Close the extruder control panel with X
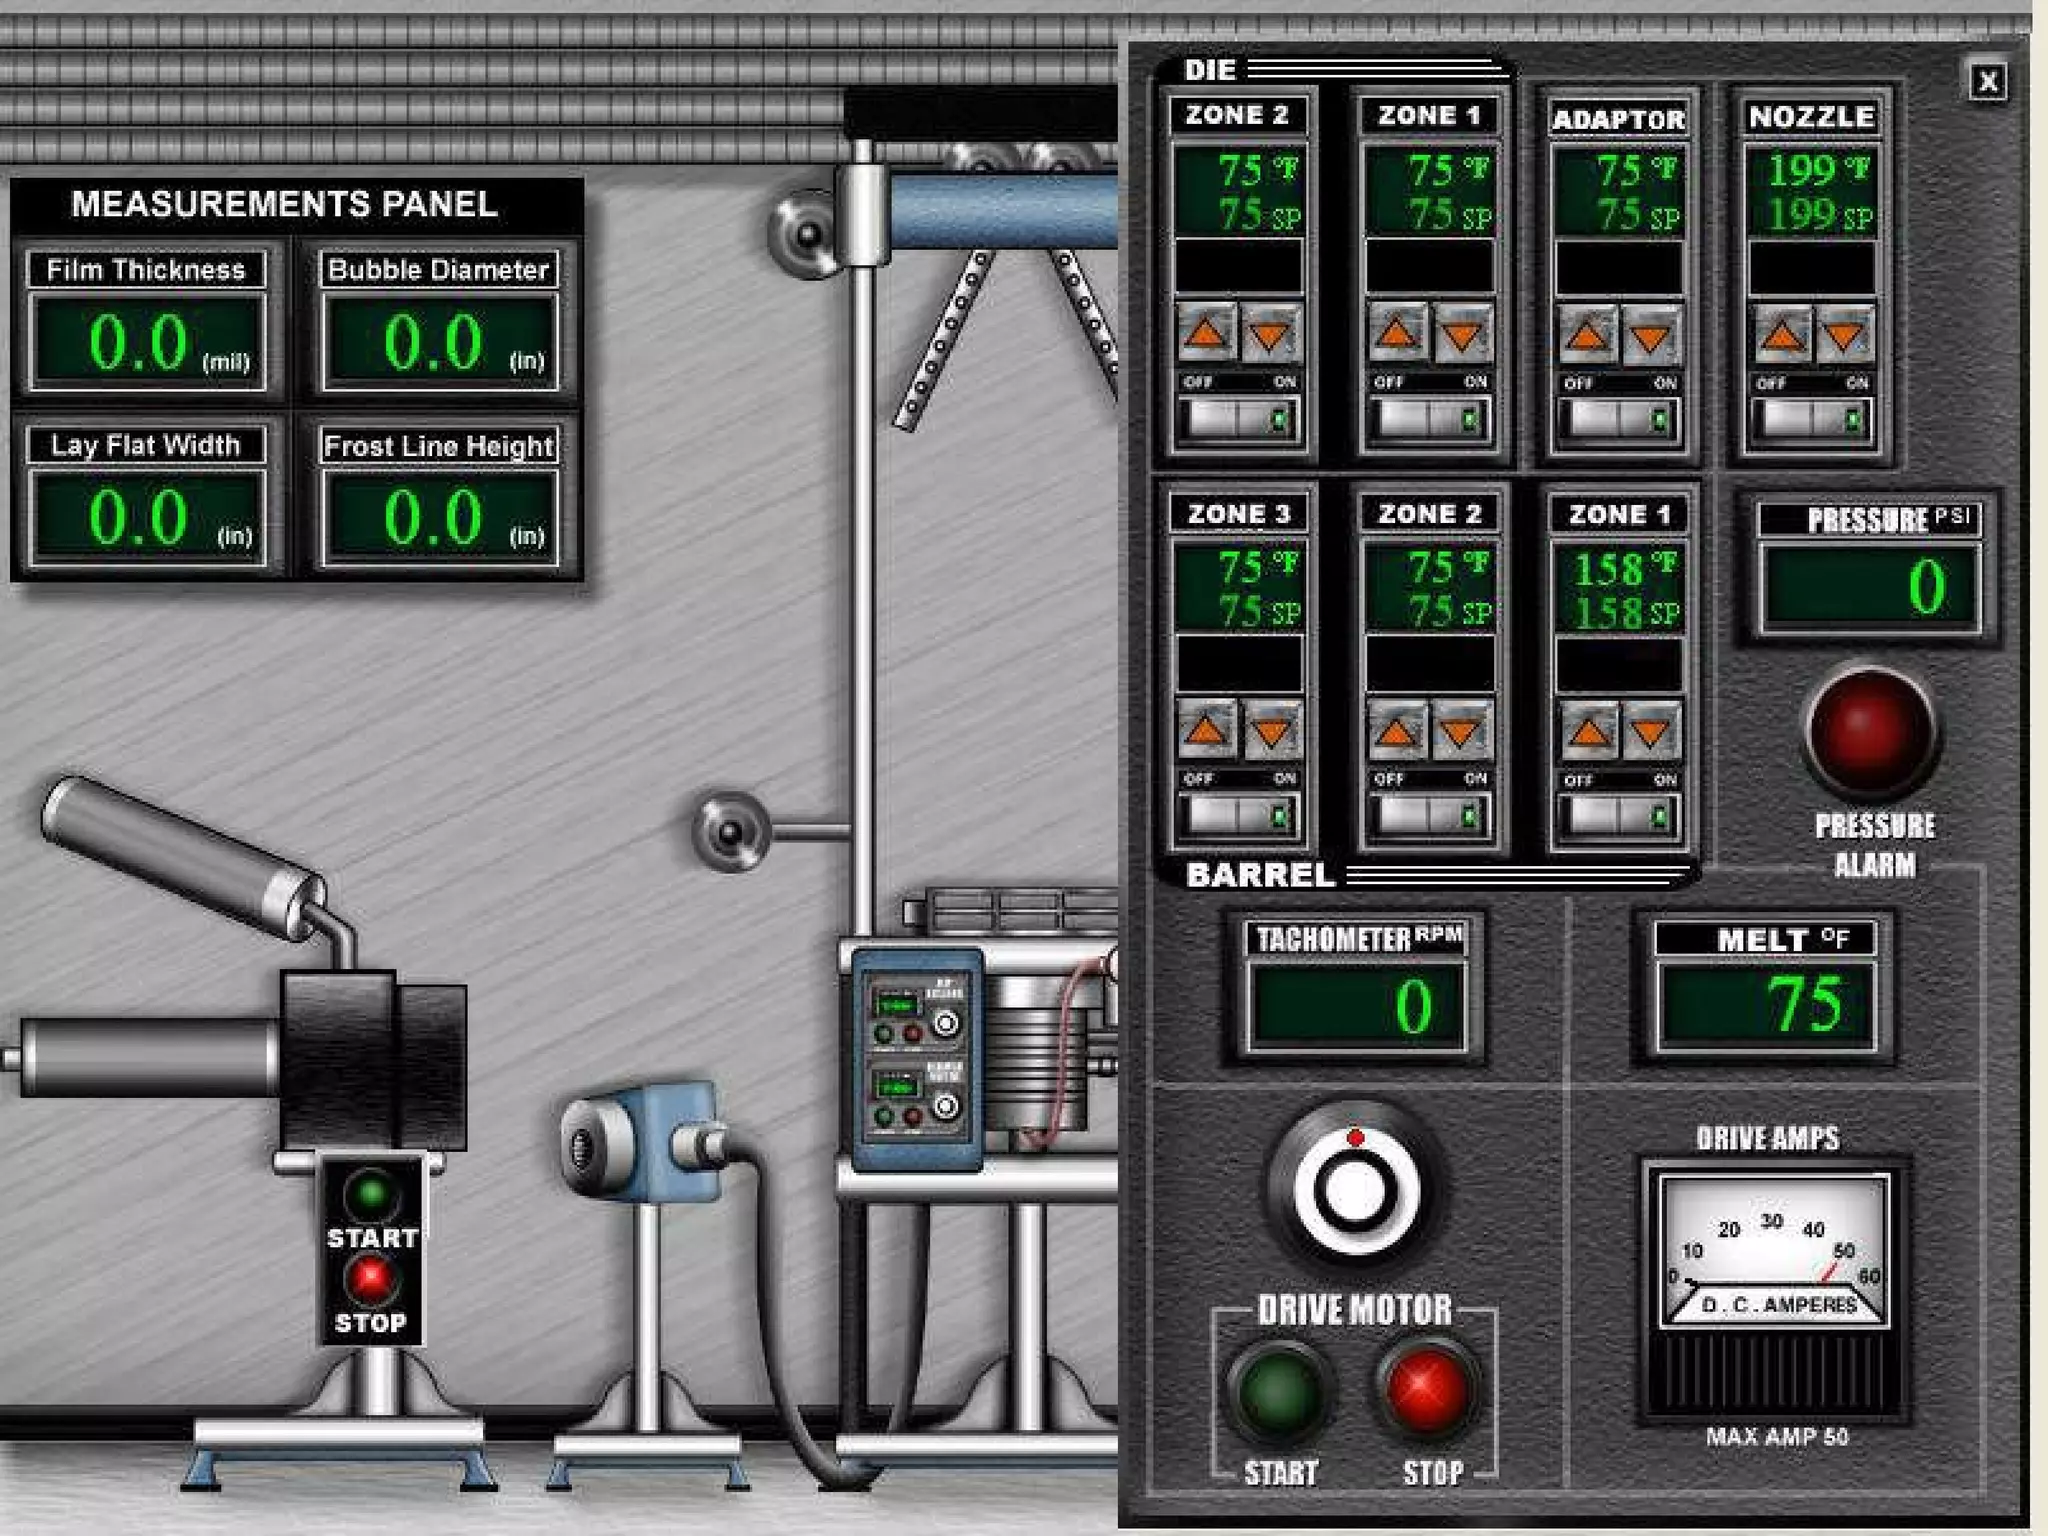This screenshot has width=2048, height=1536. pos(1988,81)
